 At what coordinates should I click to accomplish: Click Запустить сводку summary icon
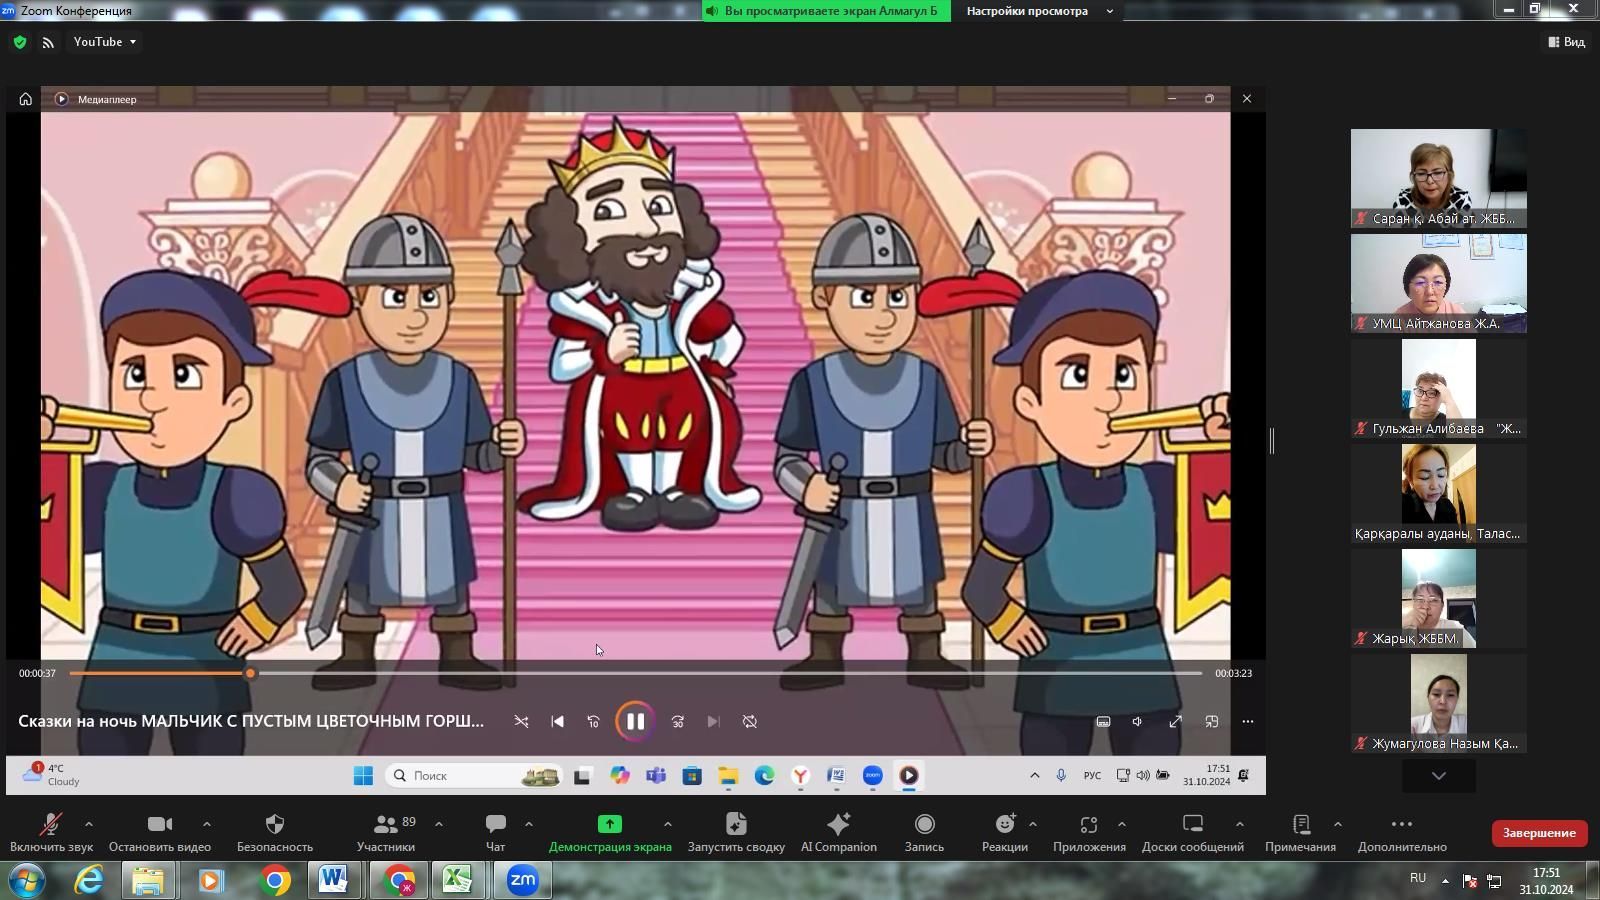[x=736, y=824]
